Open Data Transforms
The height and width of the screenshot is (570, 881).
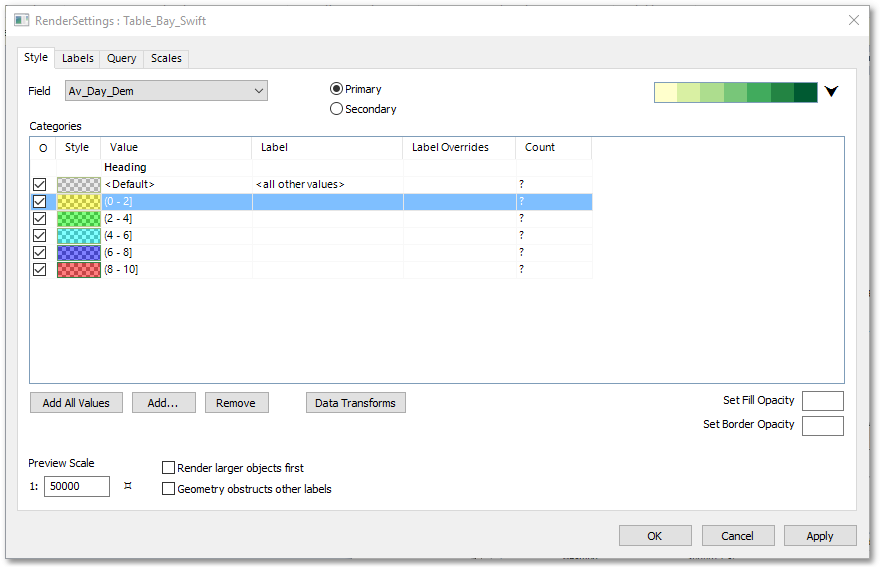click(356, 403)
